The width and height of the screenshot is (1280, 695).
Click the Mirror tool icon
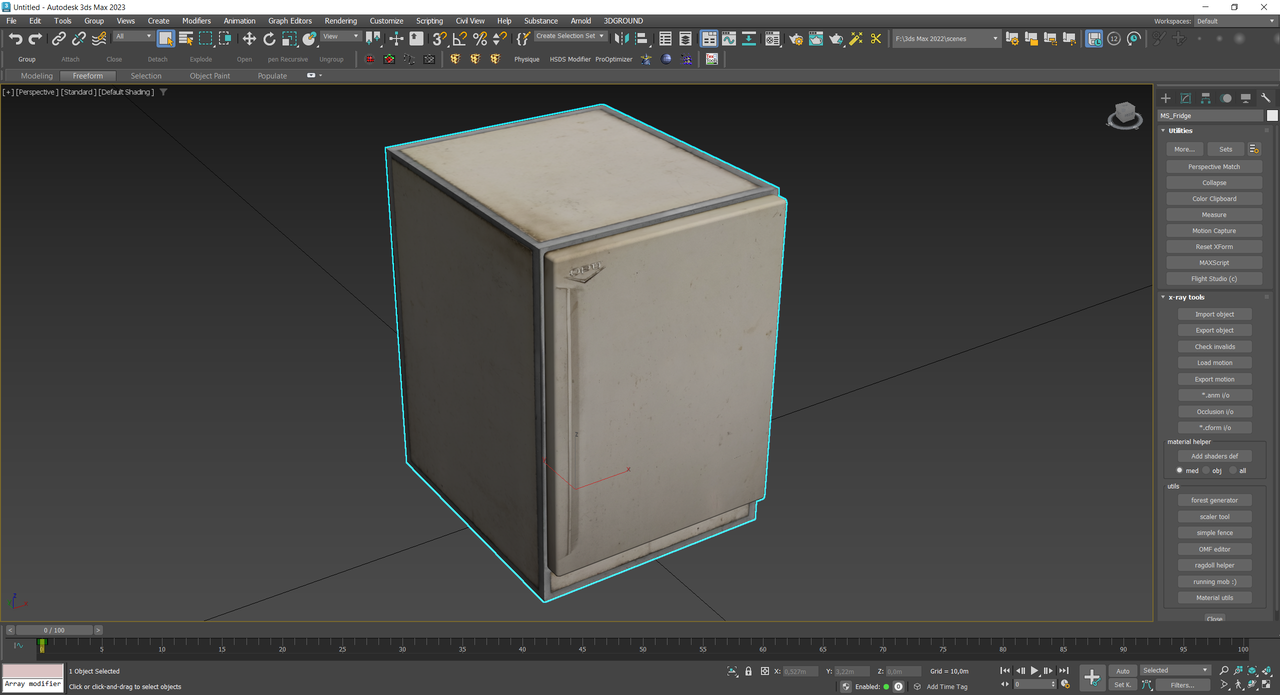(x=621, y=39)
